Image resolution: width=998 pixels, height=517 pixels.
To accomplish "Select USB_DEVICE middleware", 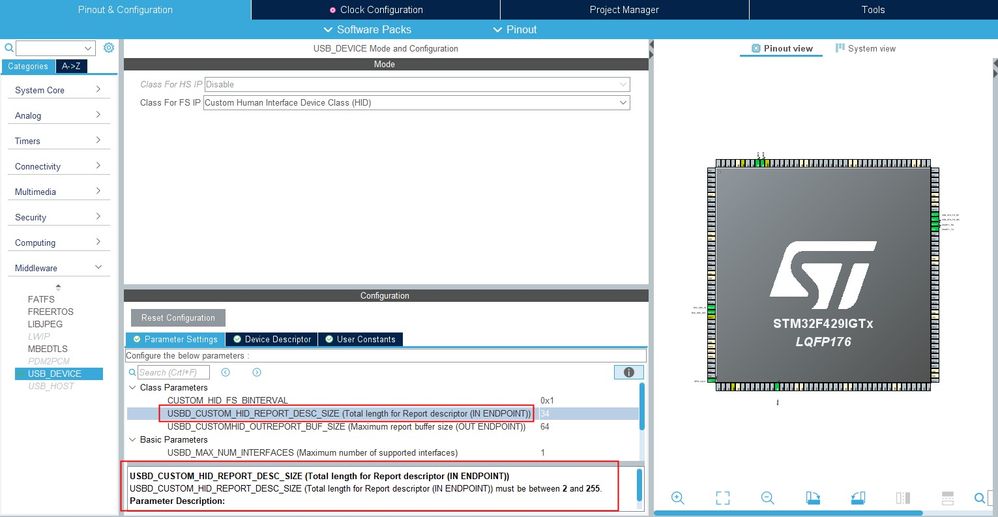I will 59,374.
